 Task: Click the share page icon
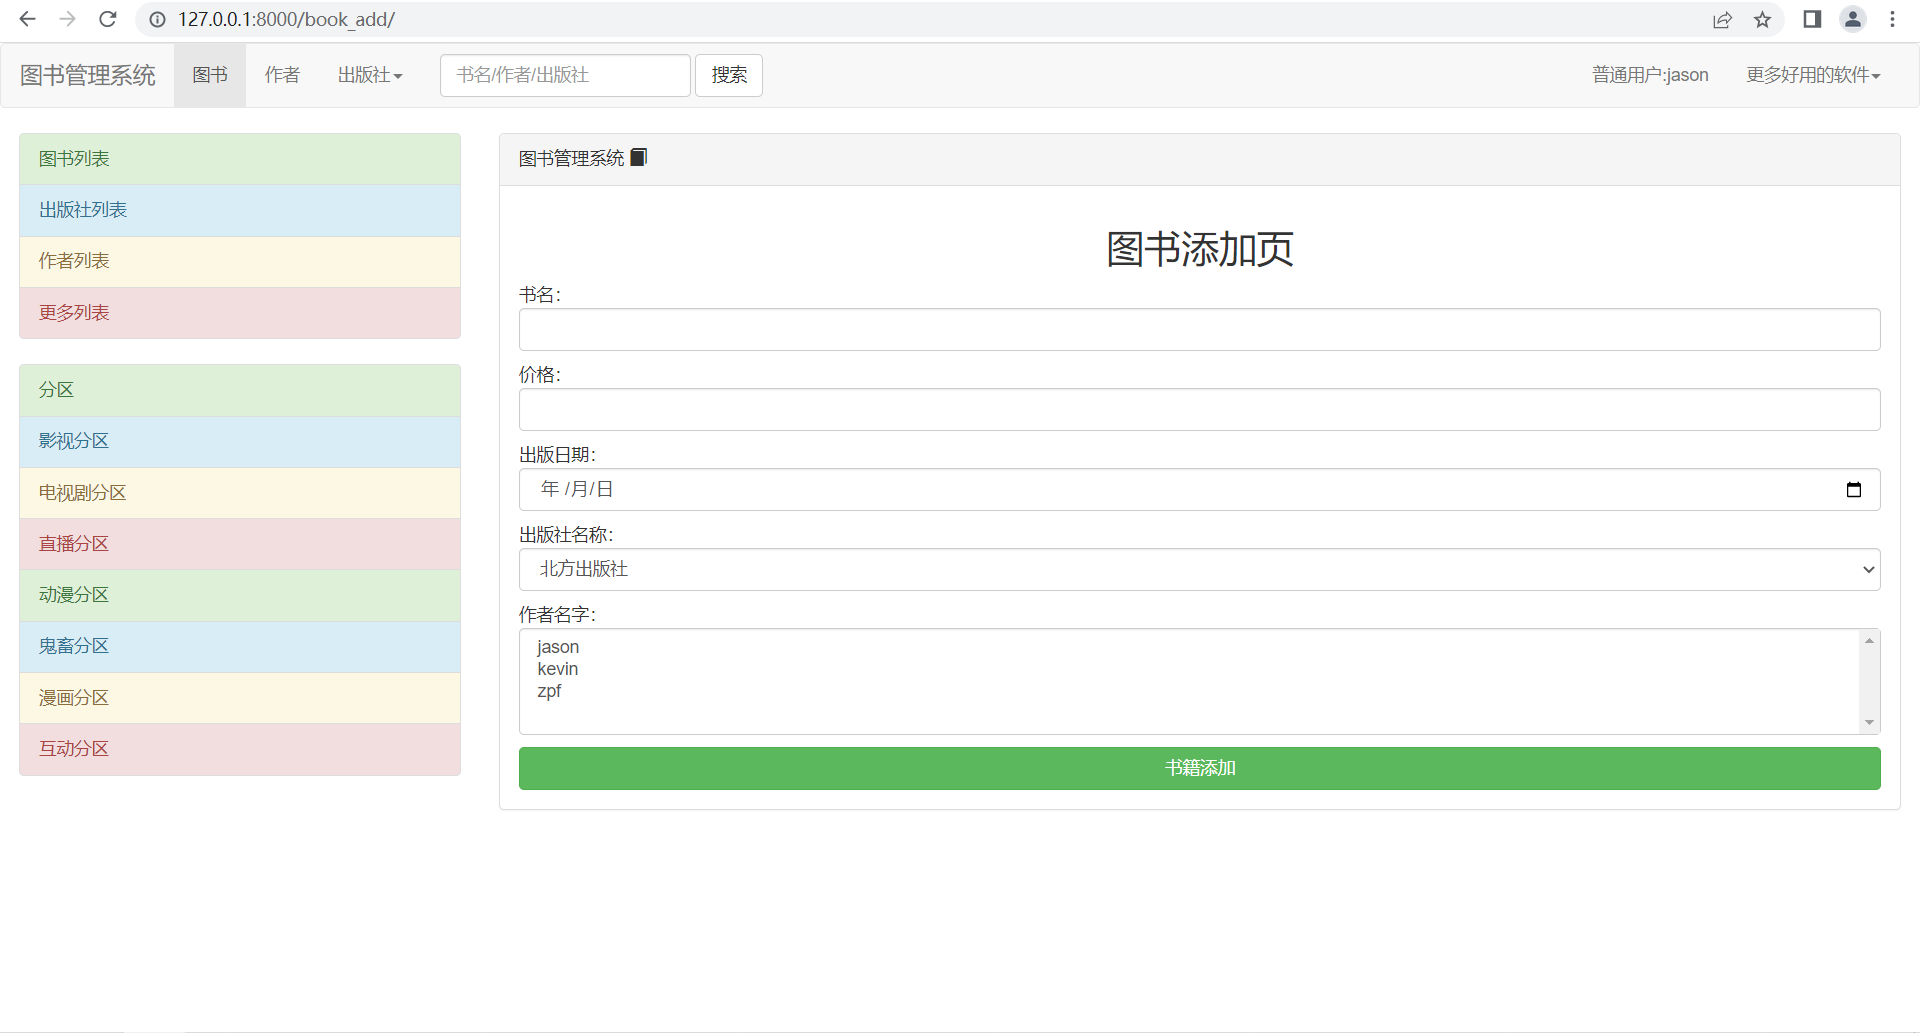point(1722,20)
